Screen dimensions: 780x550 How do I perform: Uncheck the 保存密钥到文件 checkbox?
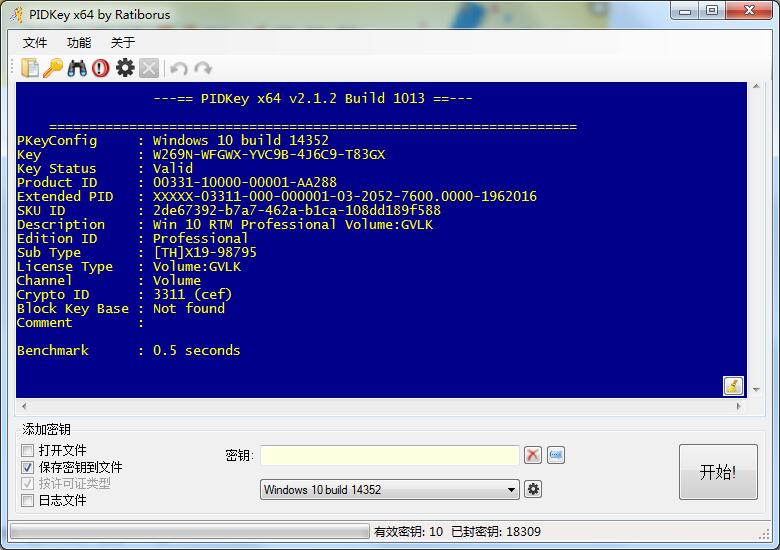pyautogui.click(x=28, y=467)
